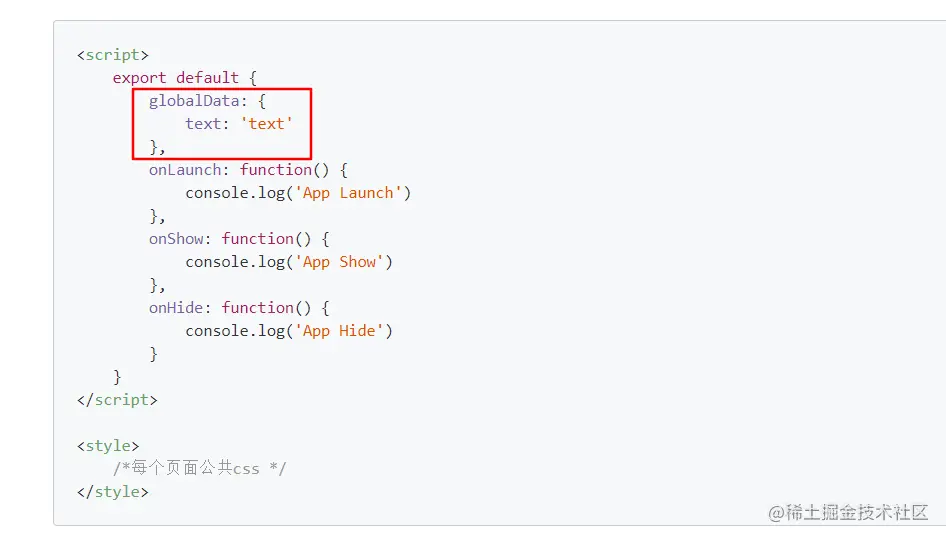Image resolution: width=946 pixels, height=540 pixels.
Task: Click the export default keyword line
Action: pyautogui.click(x=175, y=78)
